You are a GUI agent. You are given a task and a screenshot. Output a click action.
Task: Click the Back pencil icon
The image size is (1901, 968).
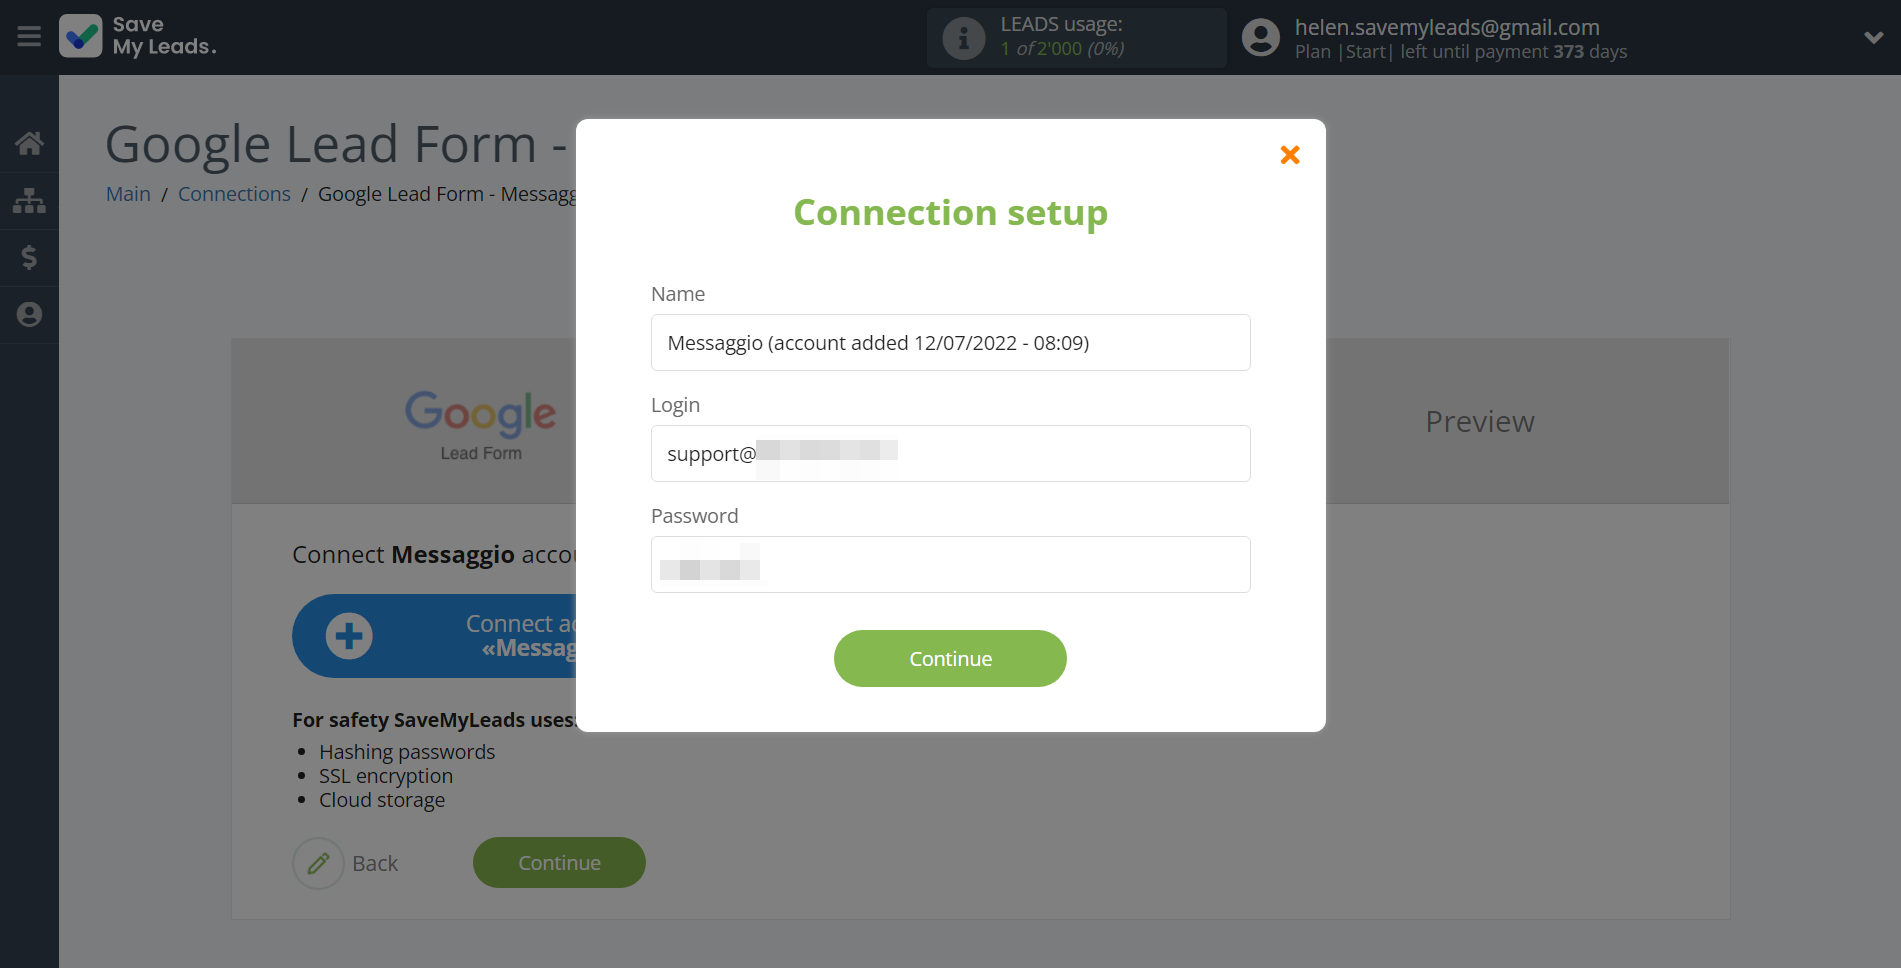click(x=318, y=863)
